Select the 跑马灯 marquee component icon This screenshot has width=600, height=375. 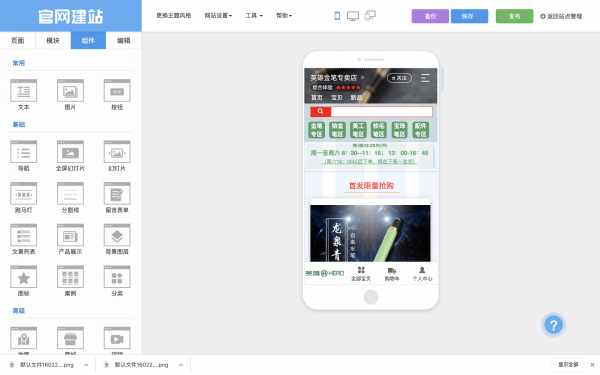pyautogui.click(x=23, y=194)
